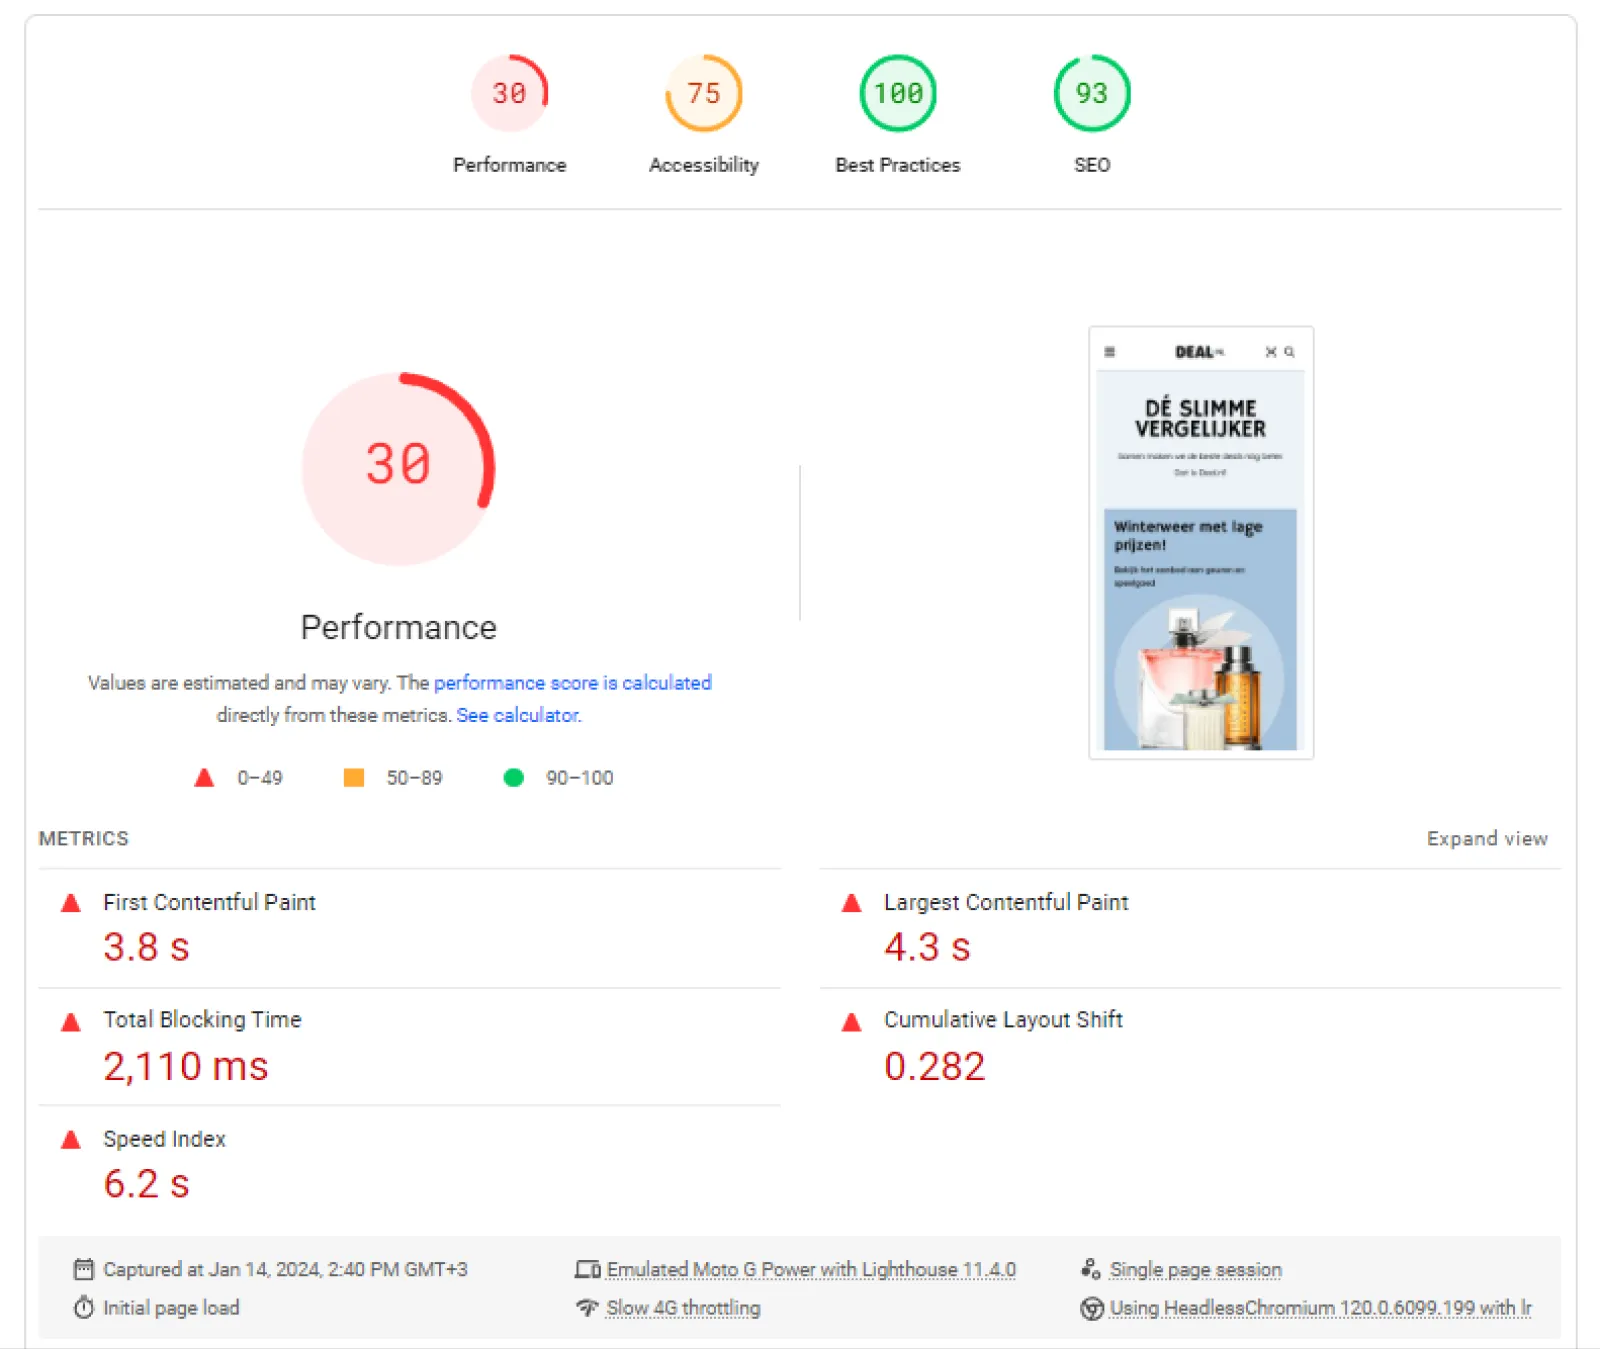Open the Accessibility category label
This screenshot has height=1349, width=1600.
click(703, 165)
